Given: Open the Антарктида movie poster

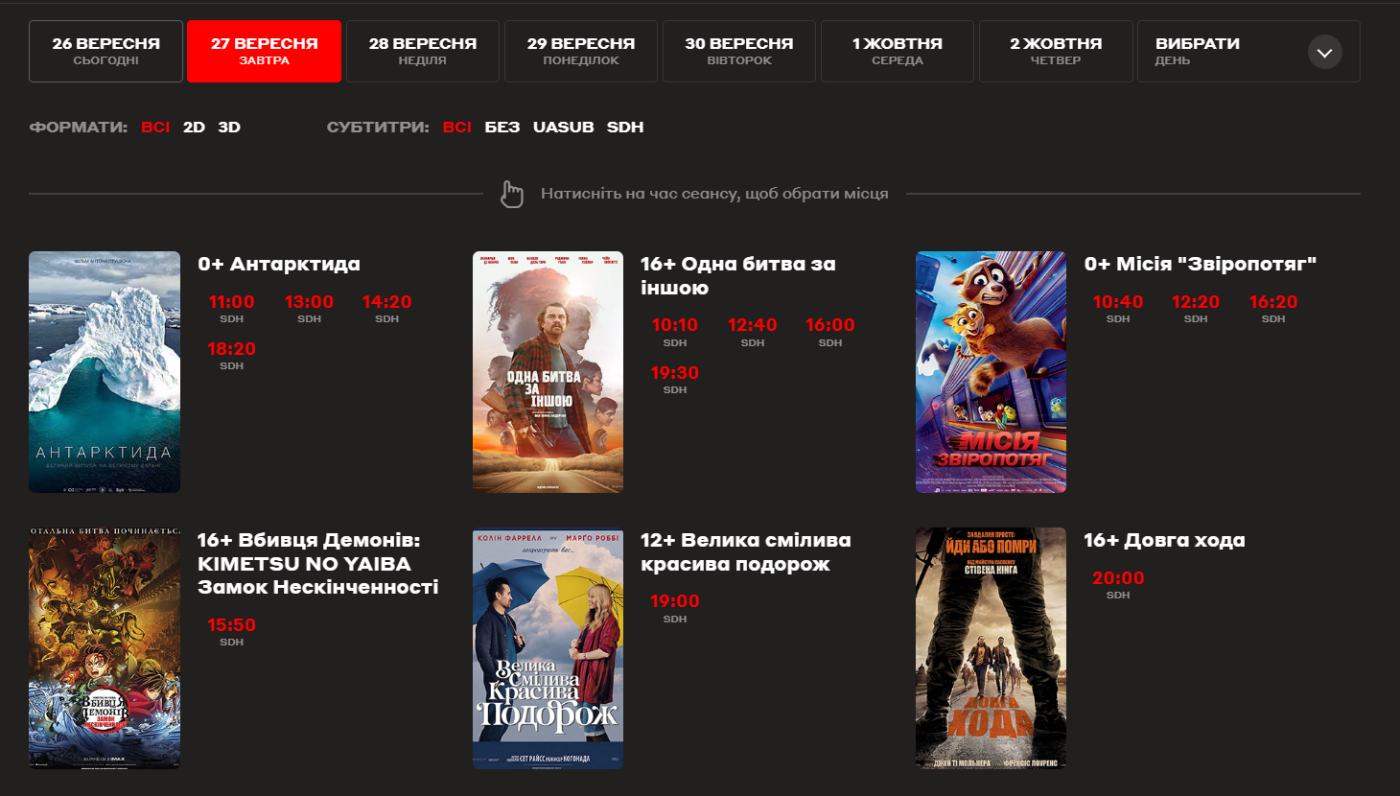Looking at the screenshot, I should click(105, 372).
